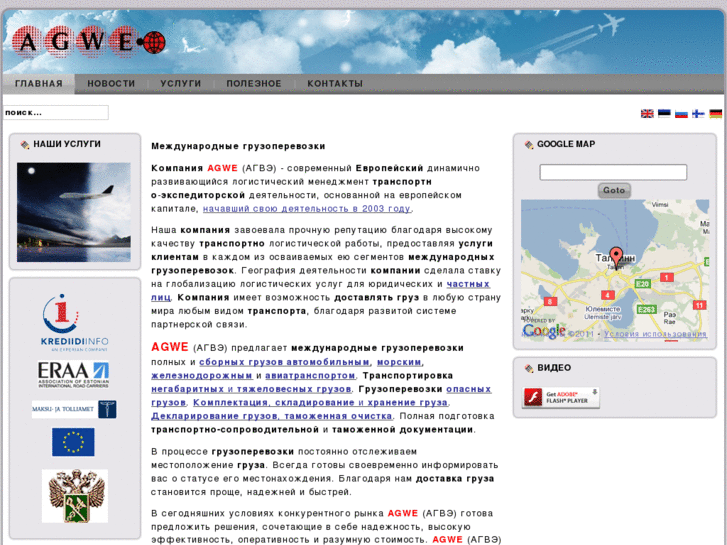The image size is (727, 545).
Task: Click the icon beside GOOGLE MAP heading
Action: point(529,145)
